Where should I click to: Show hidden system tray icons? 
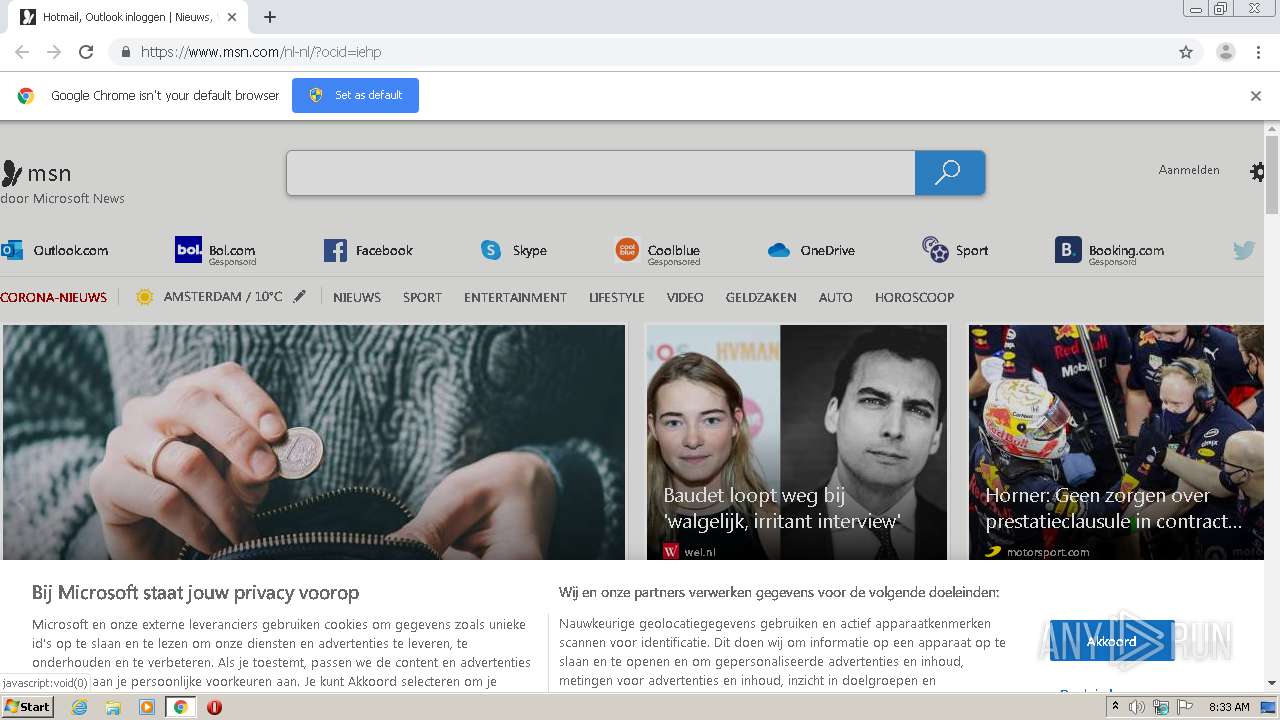pos(1116,707)
